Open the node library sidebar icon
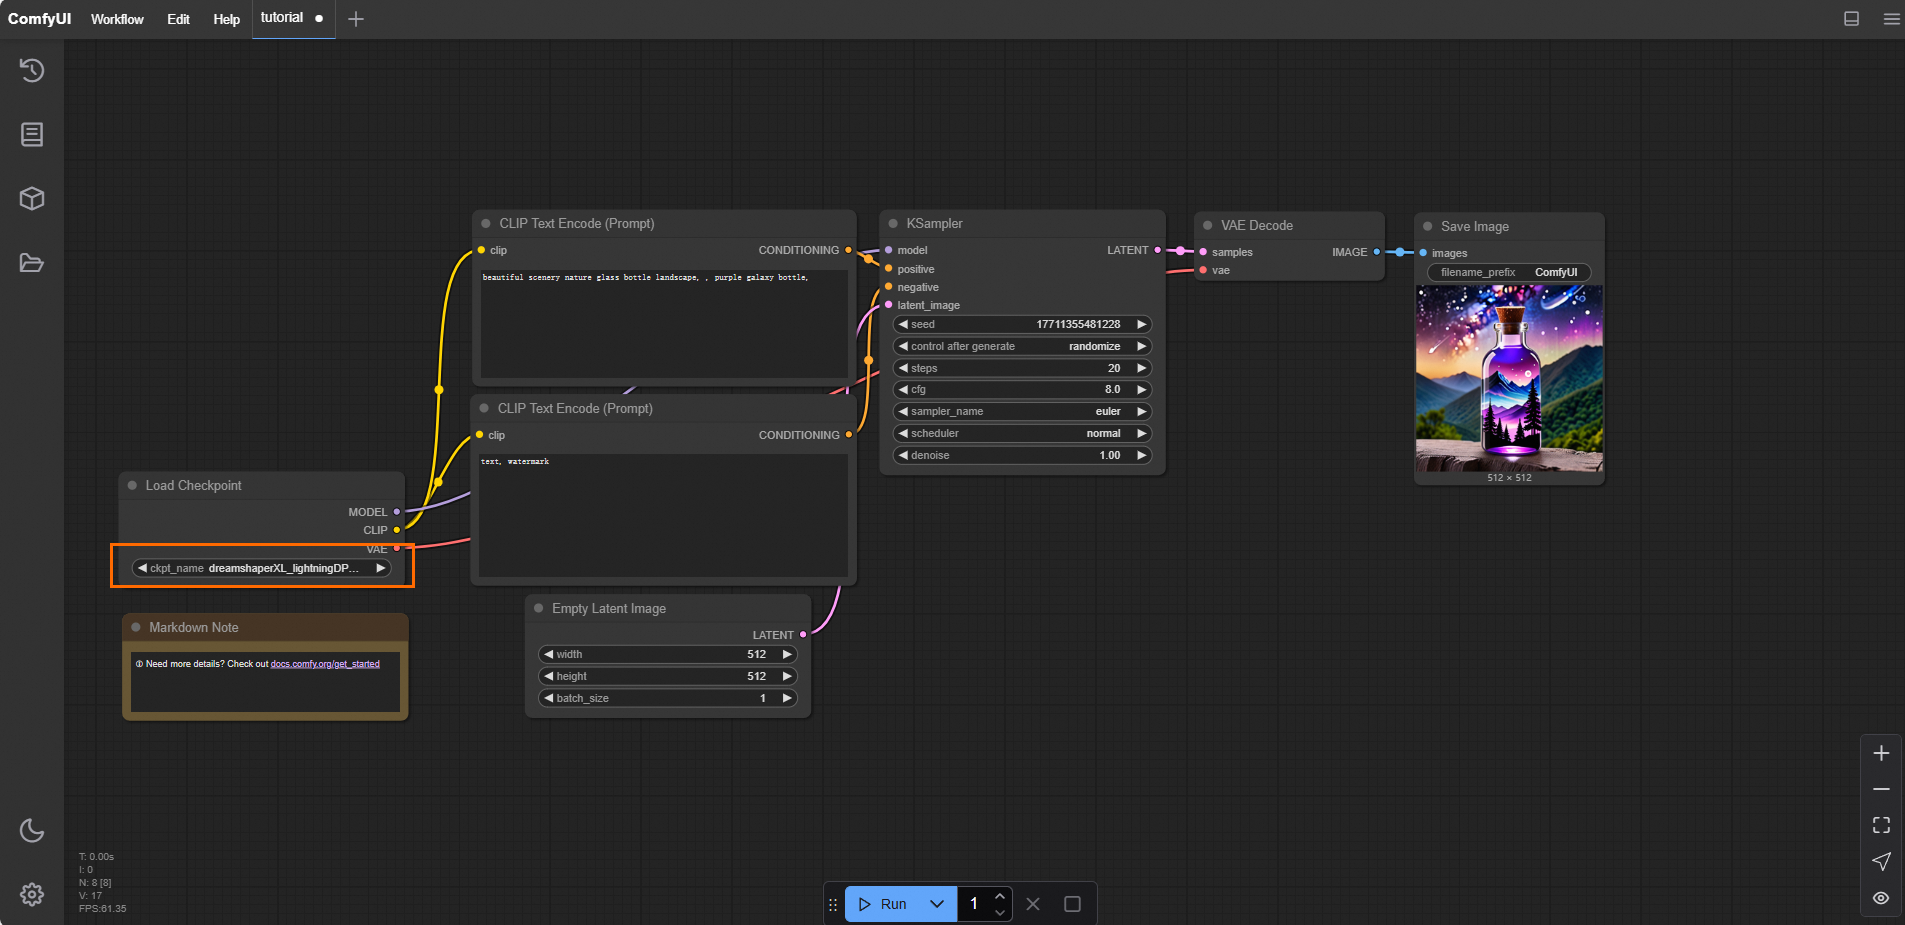 coord(32,134)
